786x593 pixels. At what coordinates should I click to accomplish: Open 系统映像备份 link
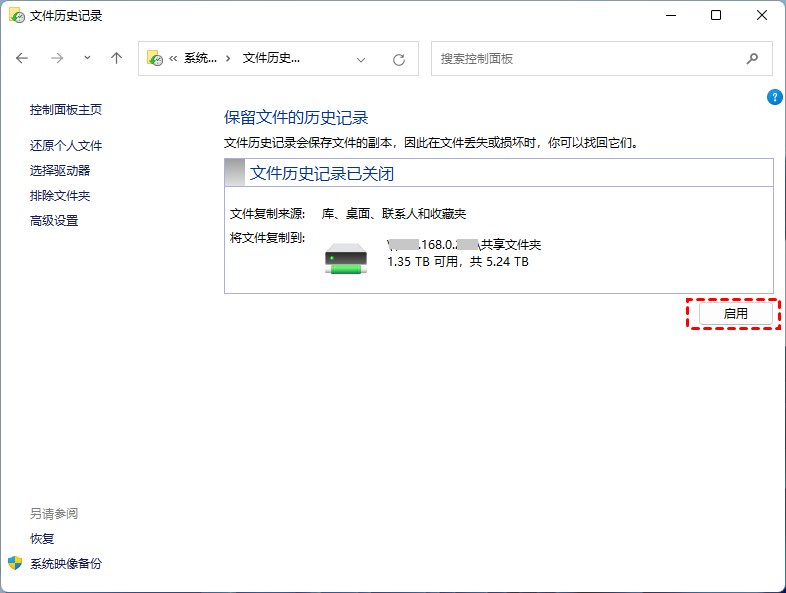coord(66,564)
